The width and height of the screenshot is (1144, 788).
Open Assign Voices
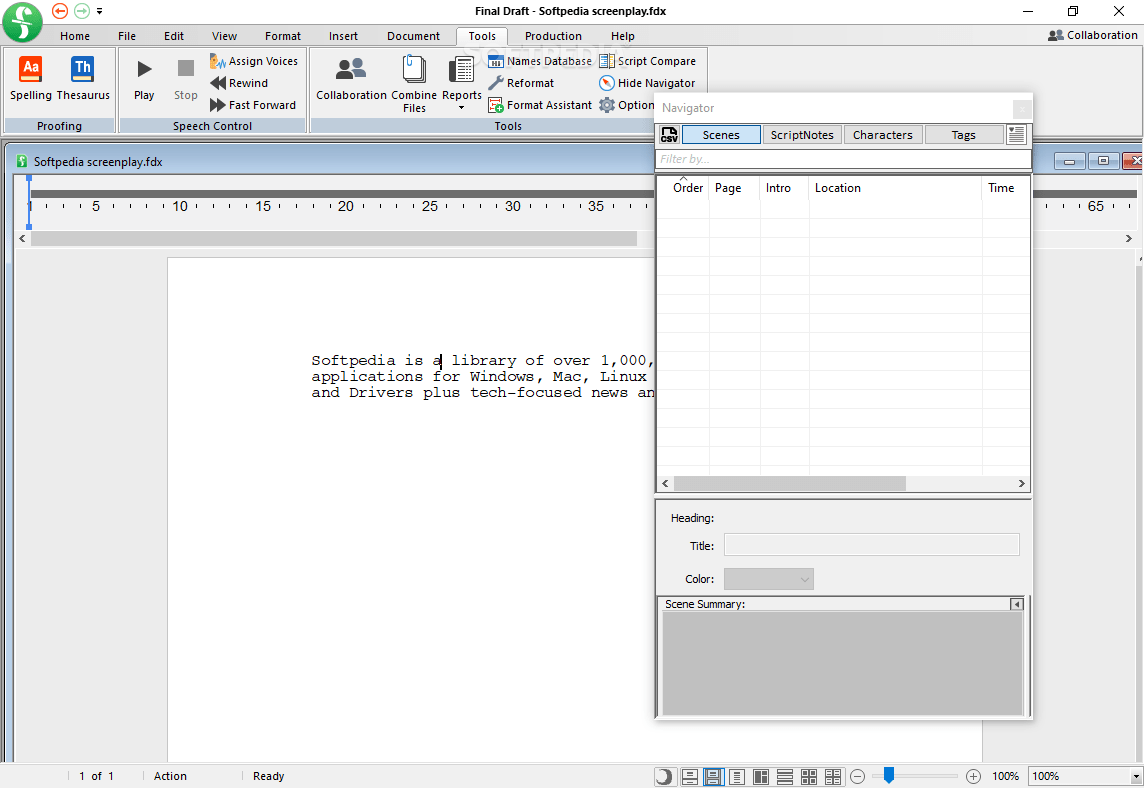click(x=254, y=61)
